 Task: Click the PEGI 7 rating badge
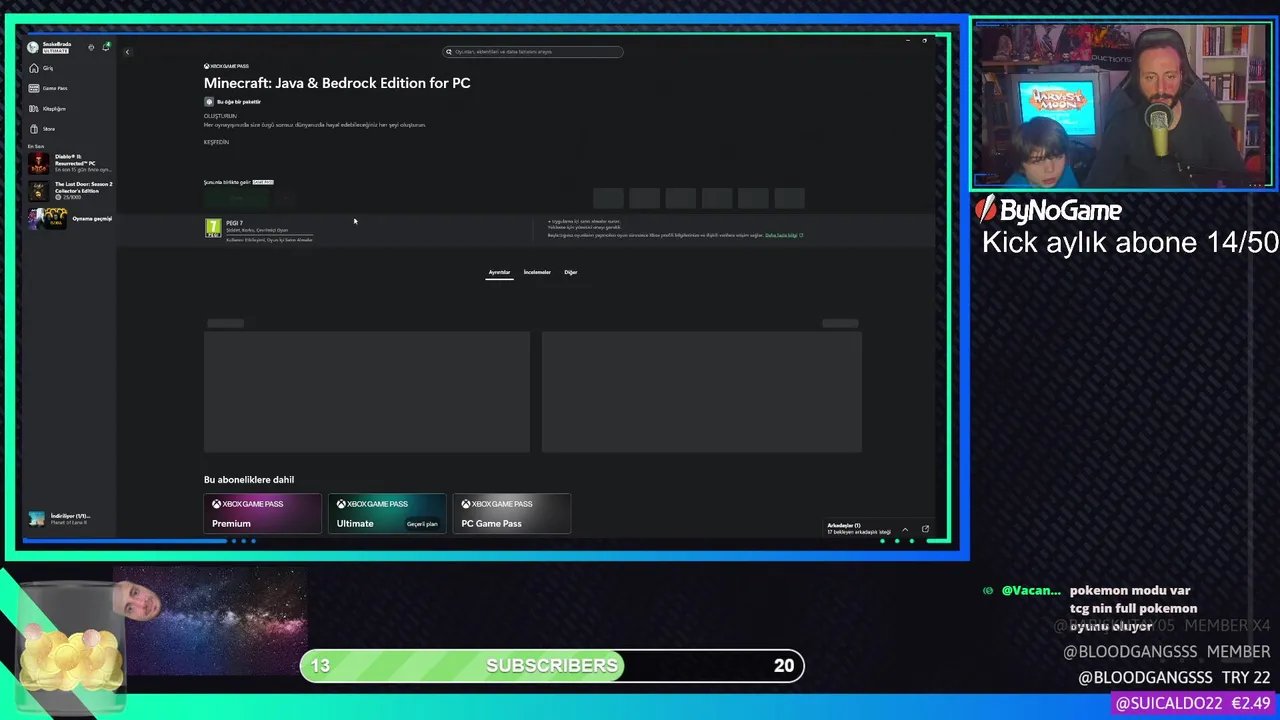pyautogui.click(x=212, y=228)
